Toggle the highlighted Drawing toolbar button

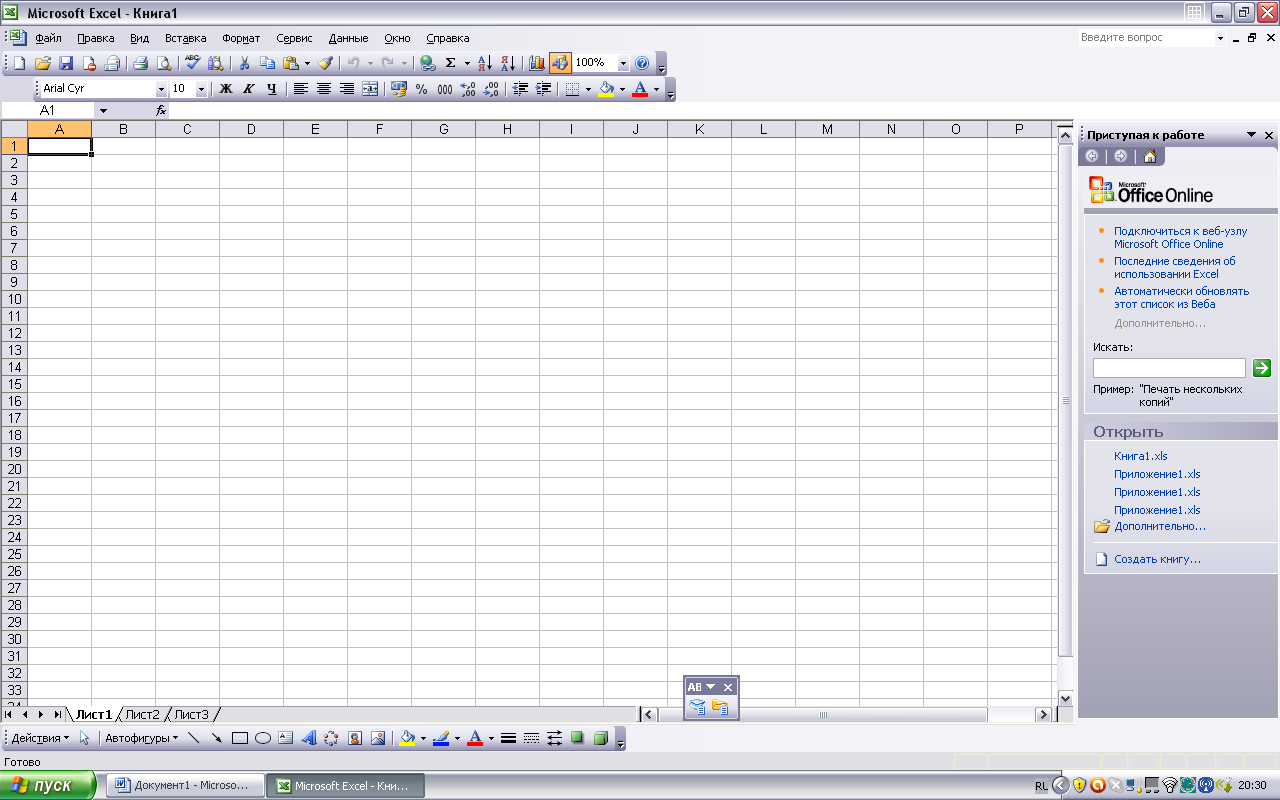[560, 63]
